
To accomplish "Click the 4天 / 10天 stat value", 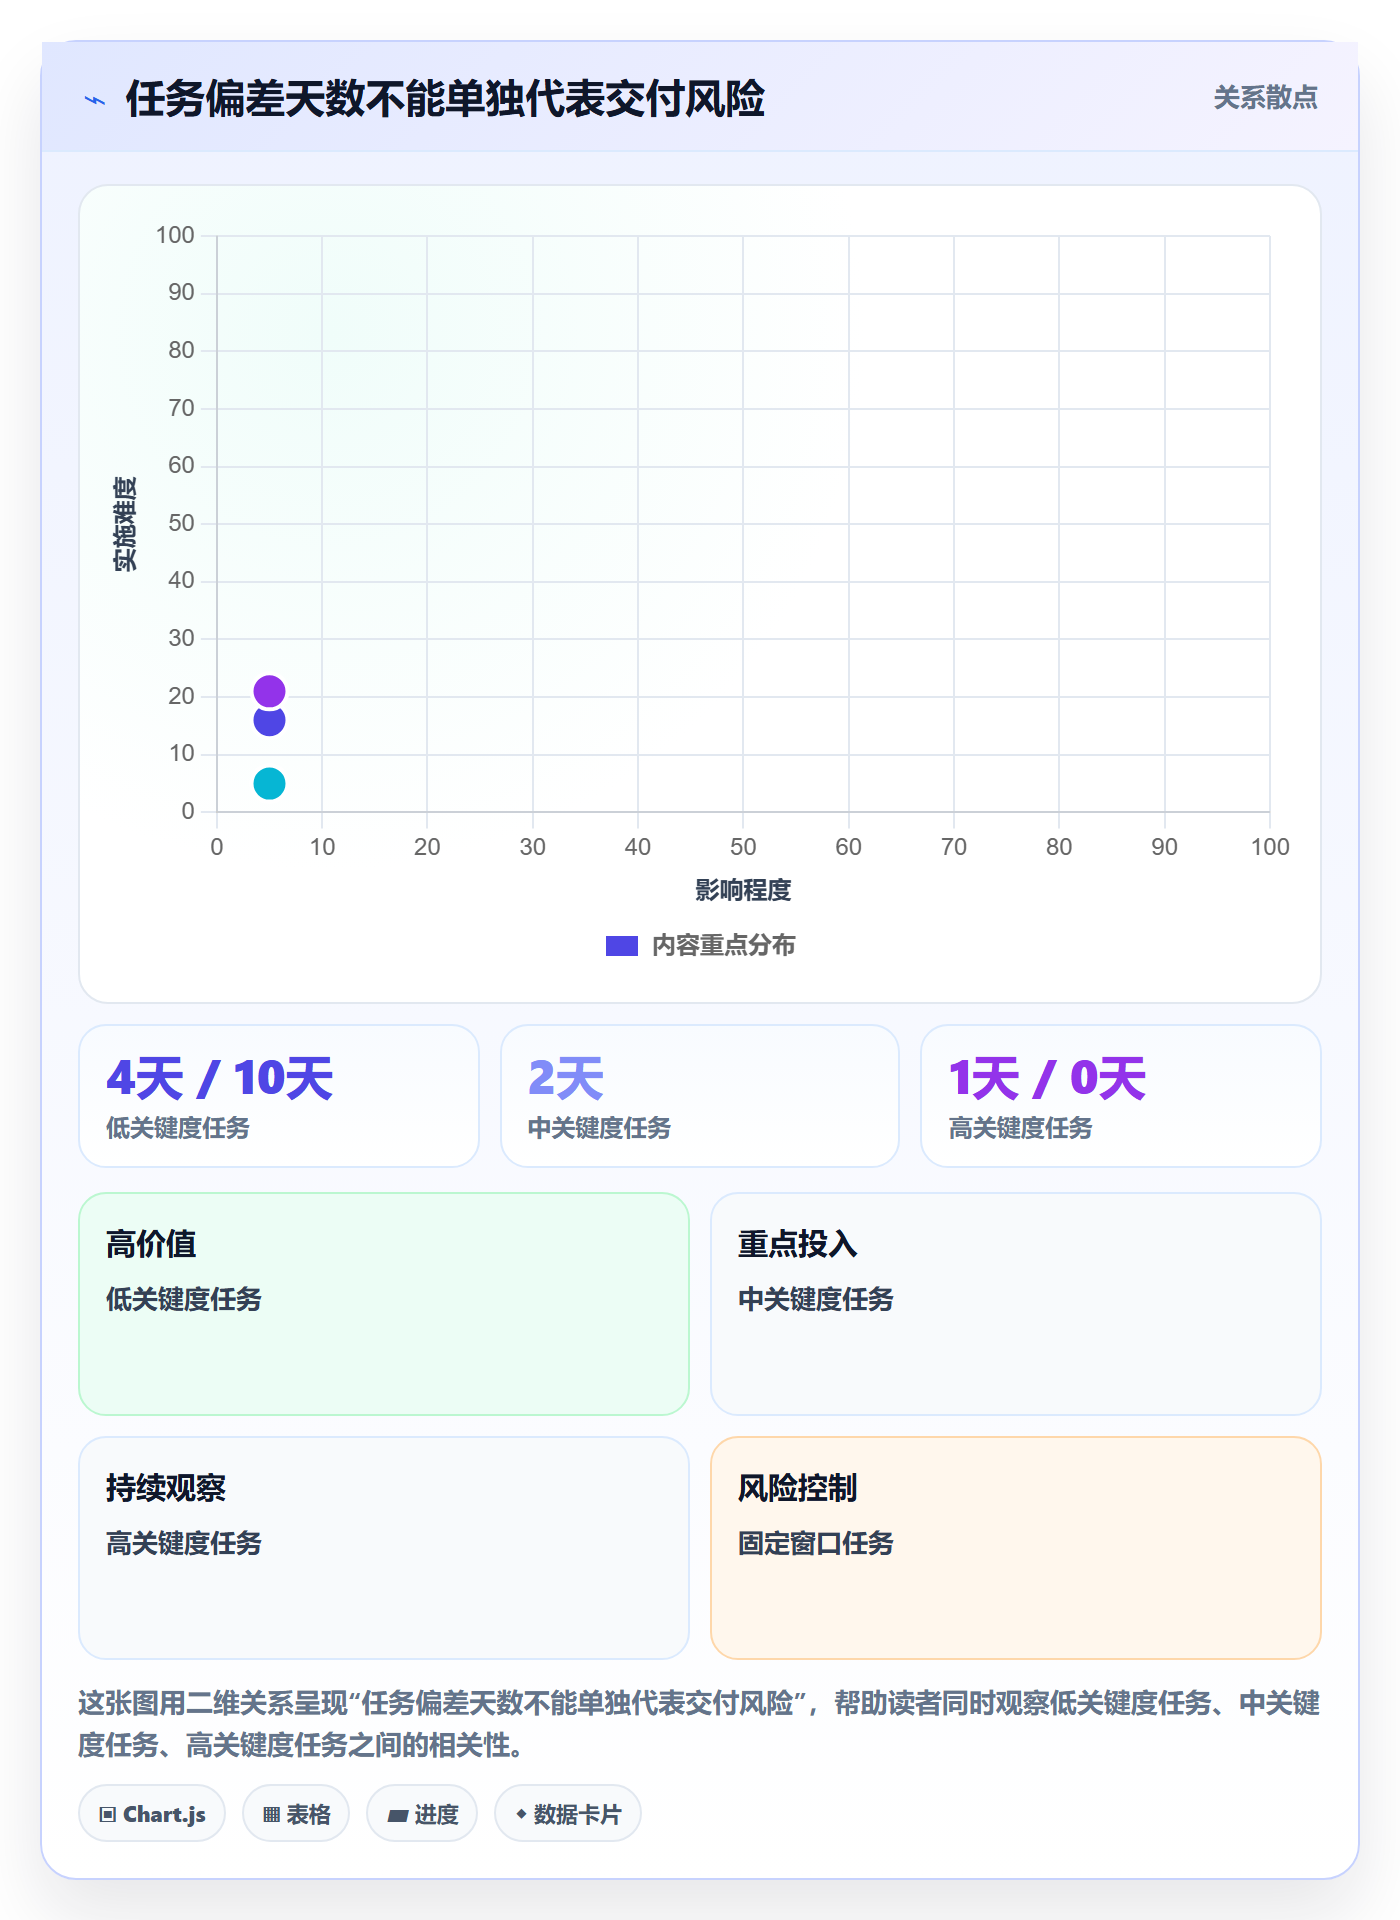I will pos(220,1078).
